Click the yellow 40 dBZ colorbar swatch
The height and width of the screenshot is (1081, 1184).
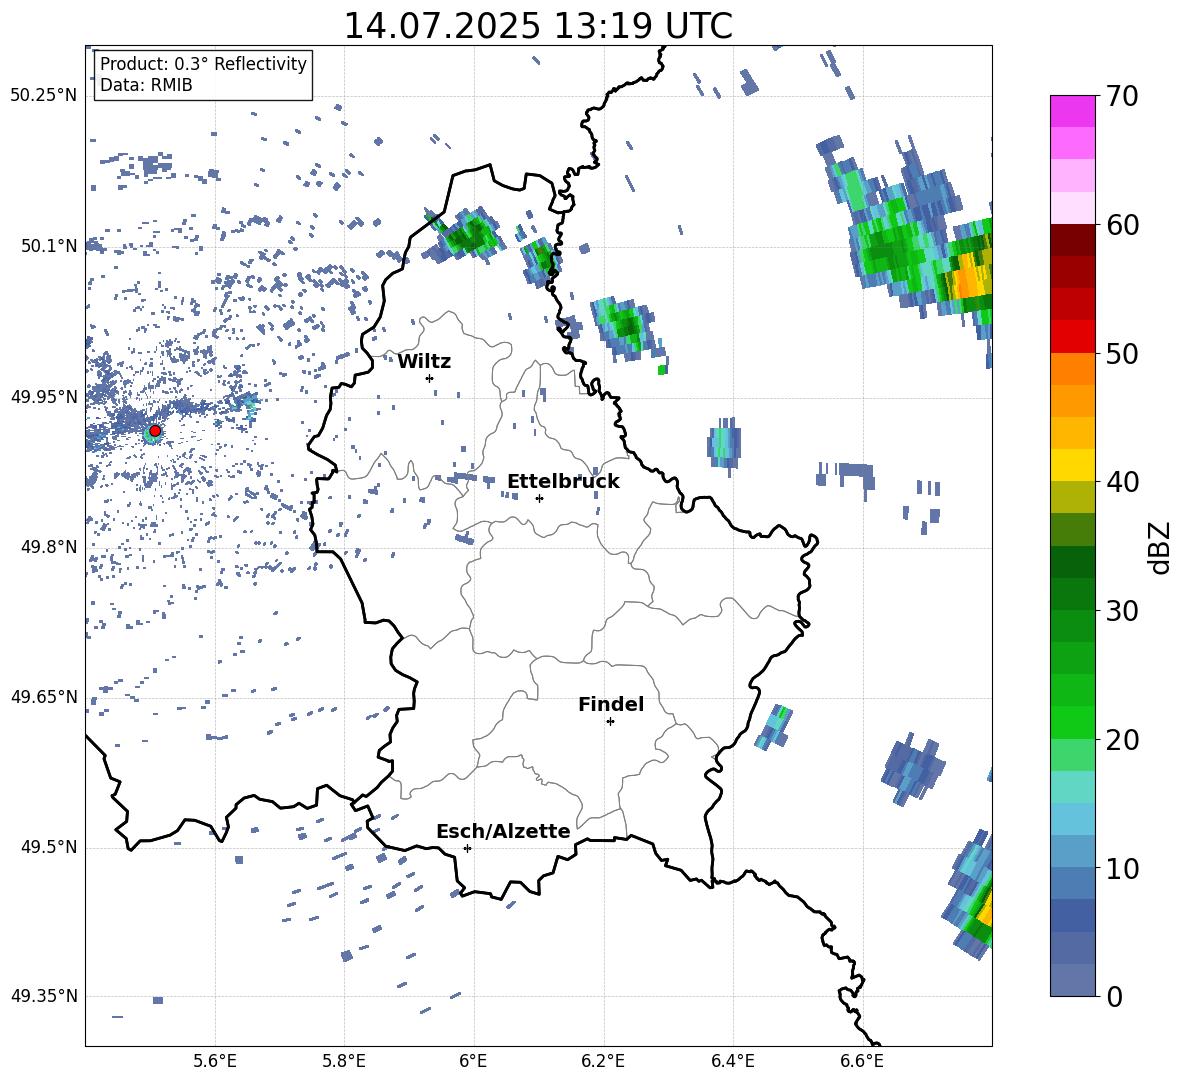click(1072, 466)
